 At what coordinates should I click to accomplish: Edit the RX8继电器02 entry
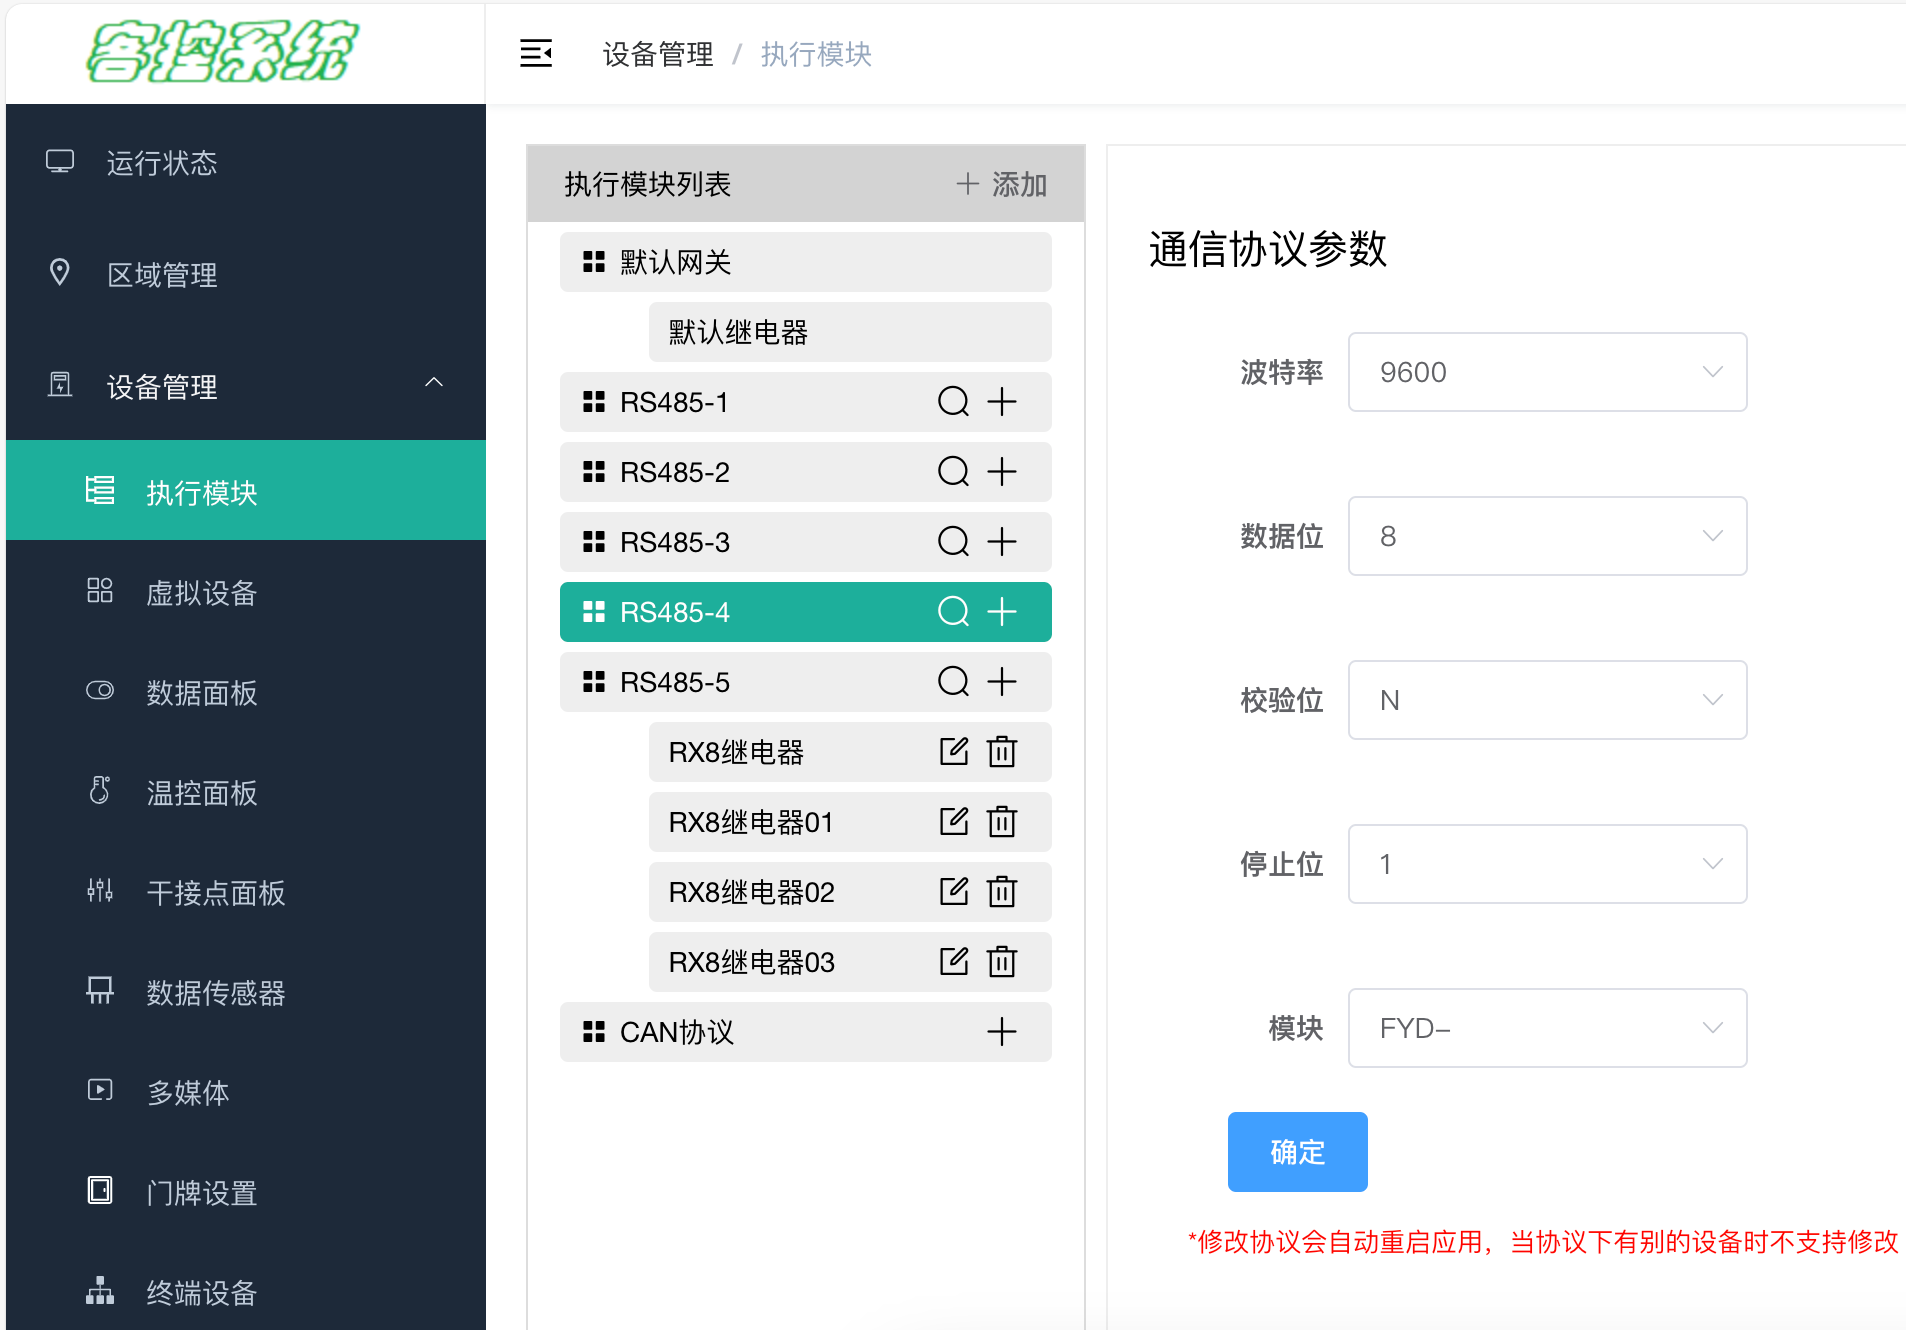[954, 892]
